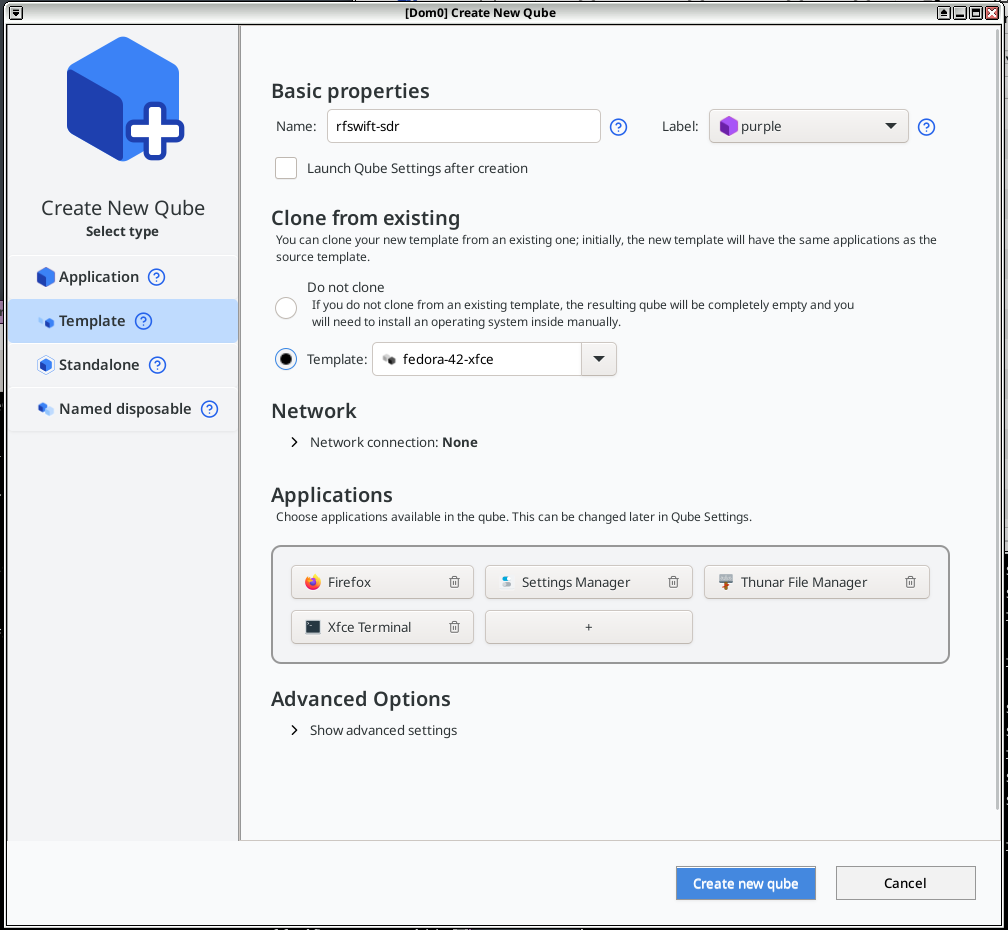Click the Create new qube button
The width and height of the screenshot is (1008, 930).
coord(745,883)
